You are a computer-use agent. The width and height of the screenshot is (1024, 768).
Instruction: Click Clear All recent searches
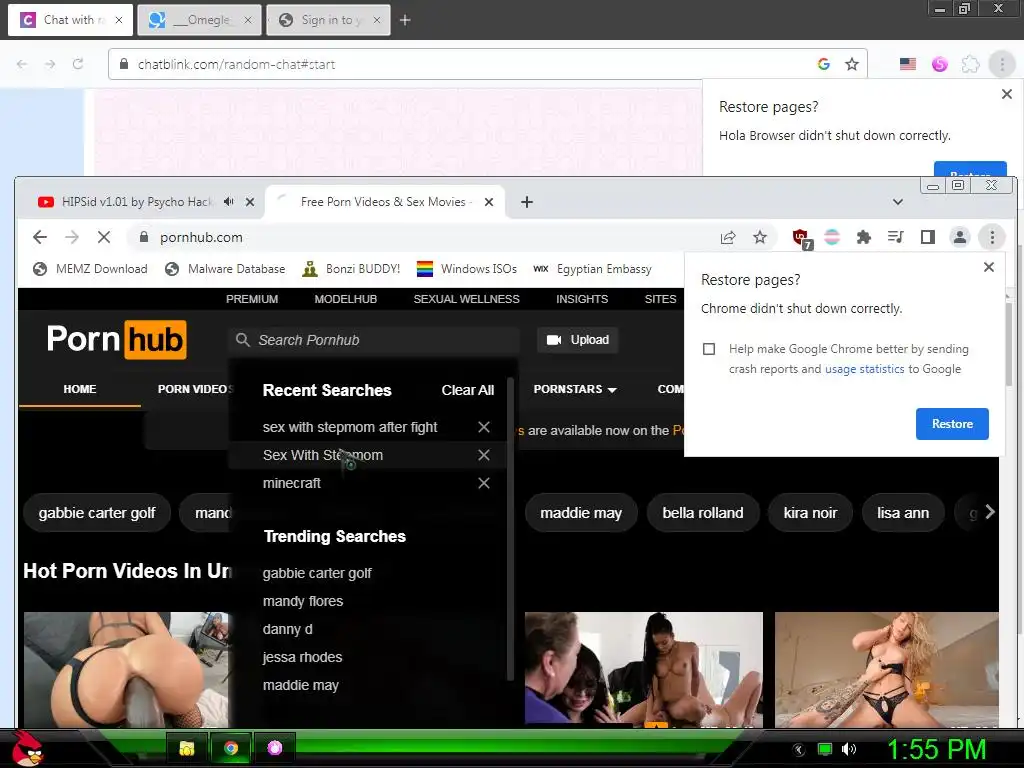(468, 390)
